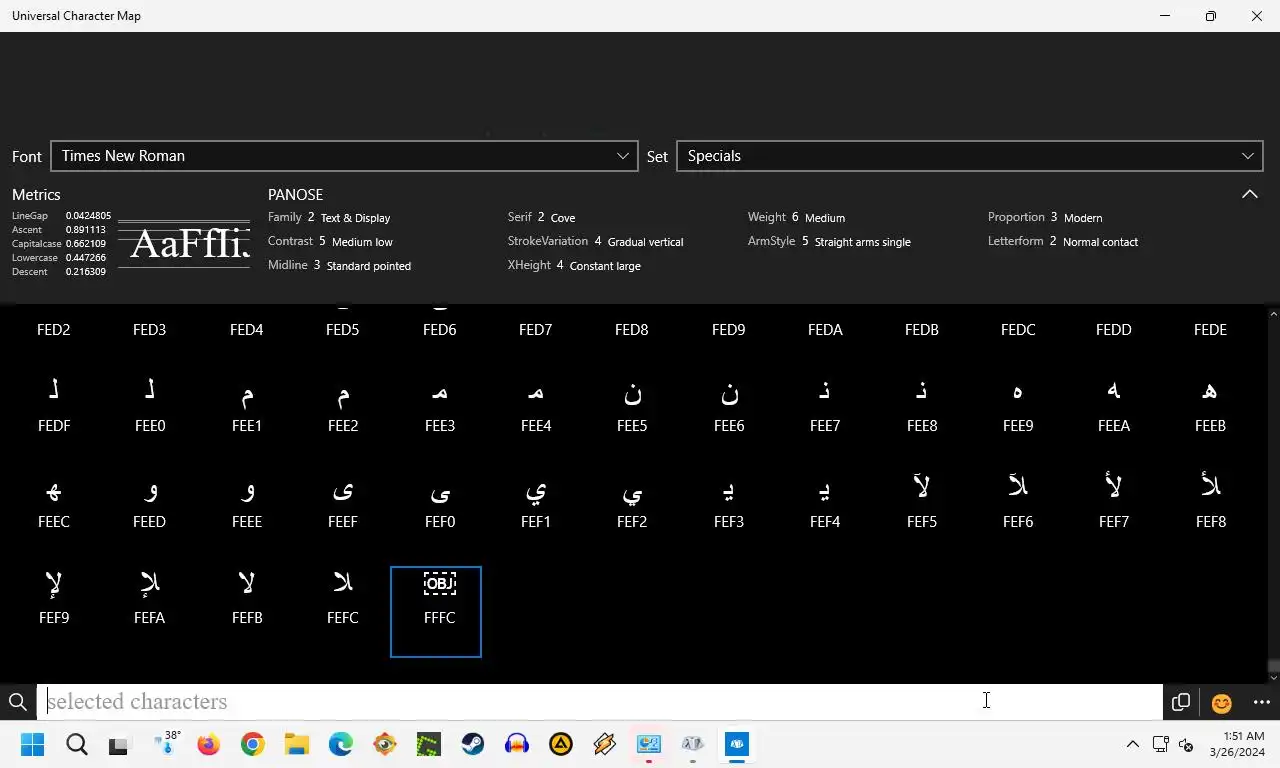This screenshot has width=1280, height=768.
Task: Select character FEEF
Action: (x=343, y=504)
